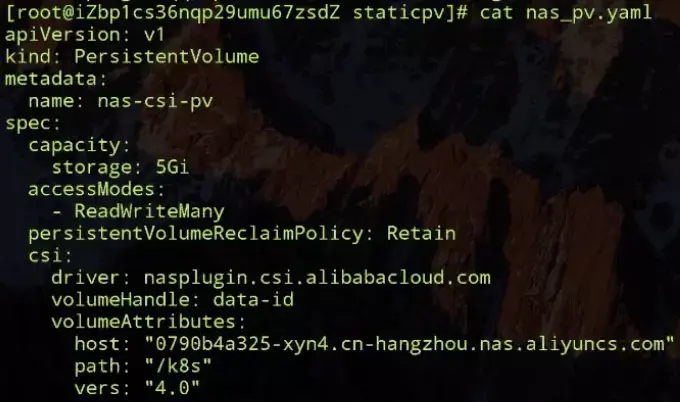This screenshot has height=402, width=680.
Task: Click the 'apiVersion: v1' line
Action: 85,35
